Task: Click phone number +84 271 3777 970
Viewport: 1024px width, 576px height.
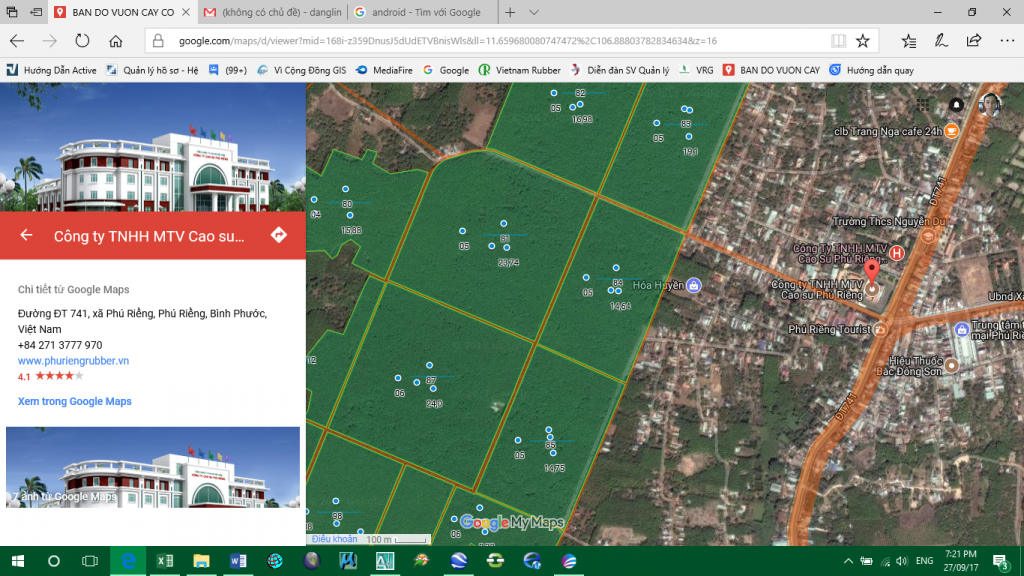Action: pos(60,345)
